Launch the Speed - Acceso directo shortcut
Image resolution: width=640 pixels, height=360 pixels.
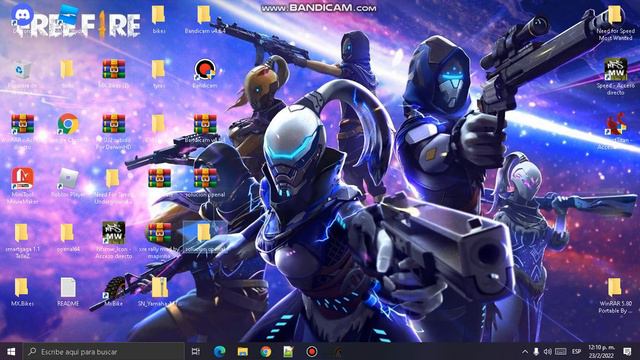[616, 69]
